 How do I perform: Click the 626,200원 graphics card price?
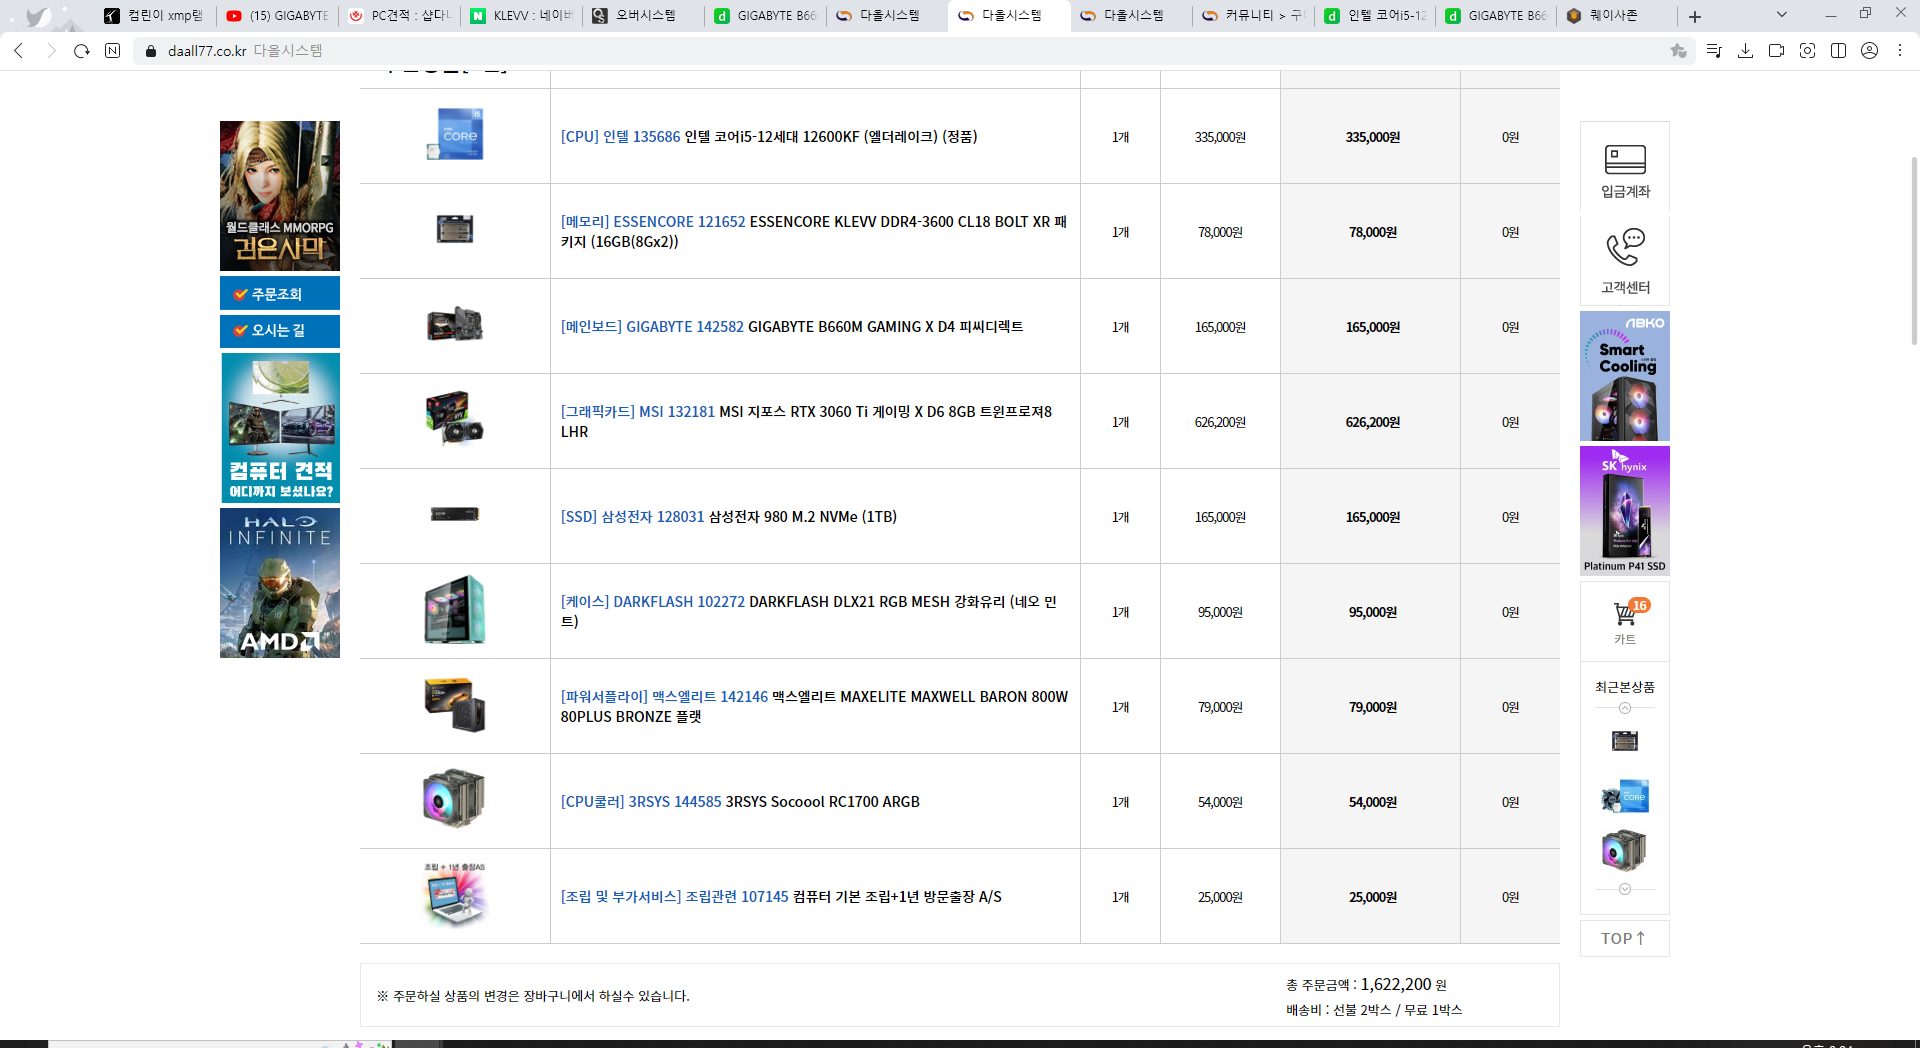click(1220, 422)
